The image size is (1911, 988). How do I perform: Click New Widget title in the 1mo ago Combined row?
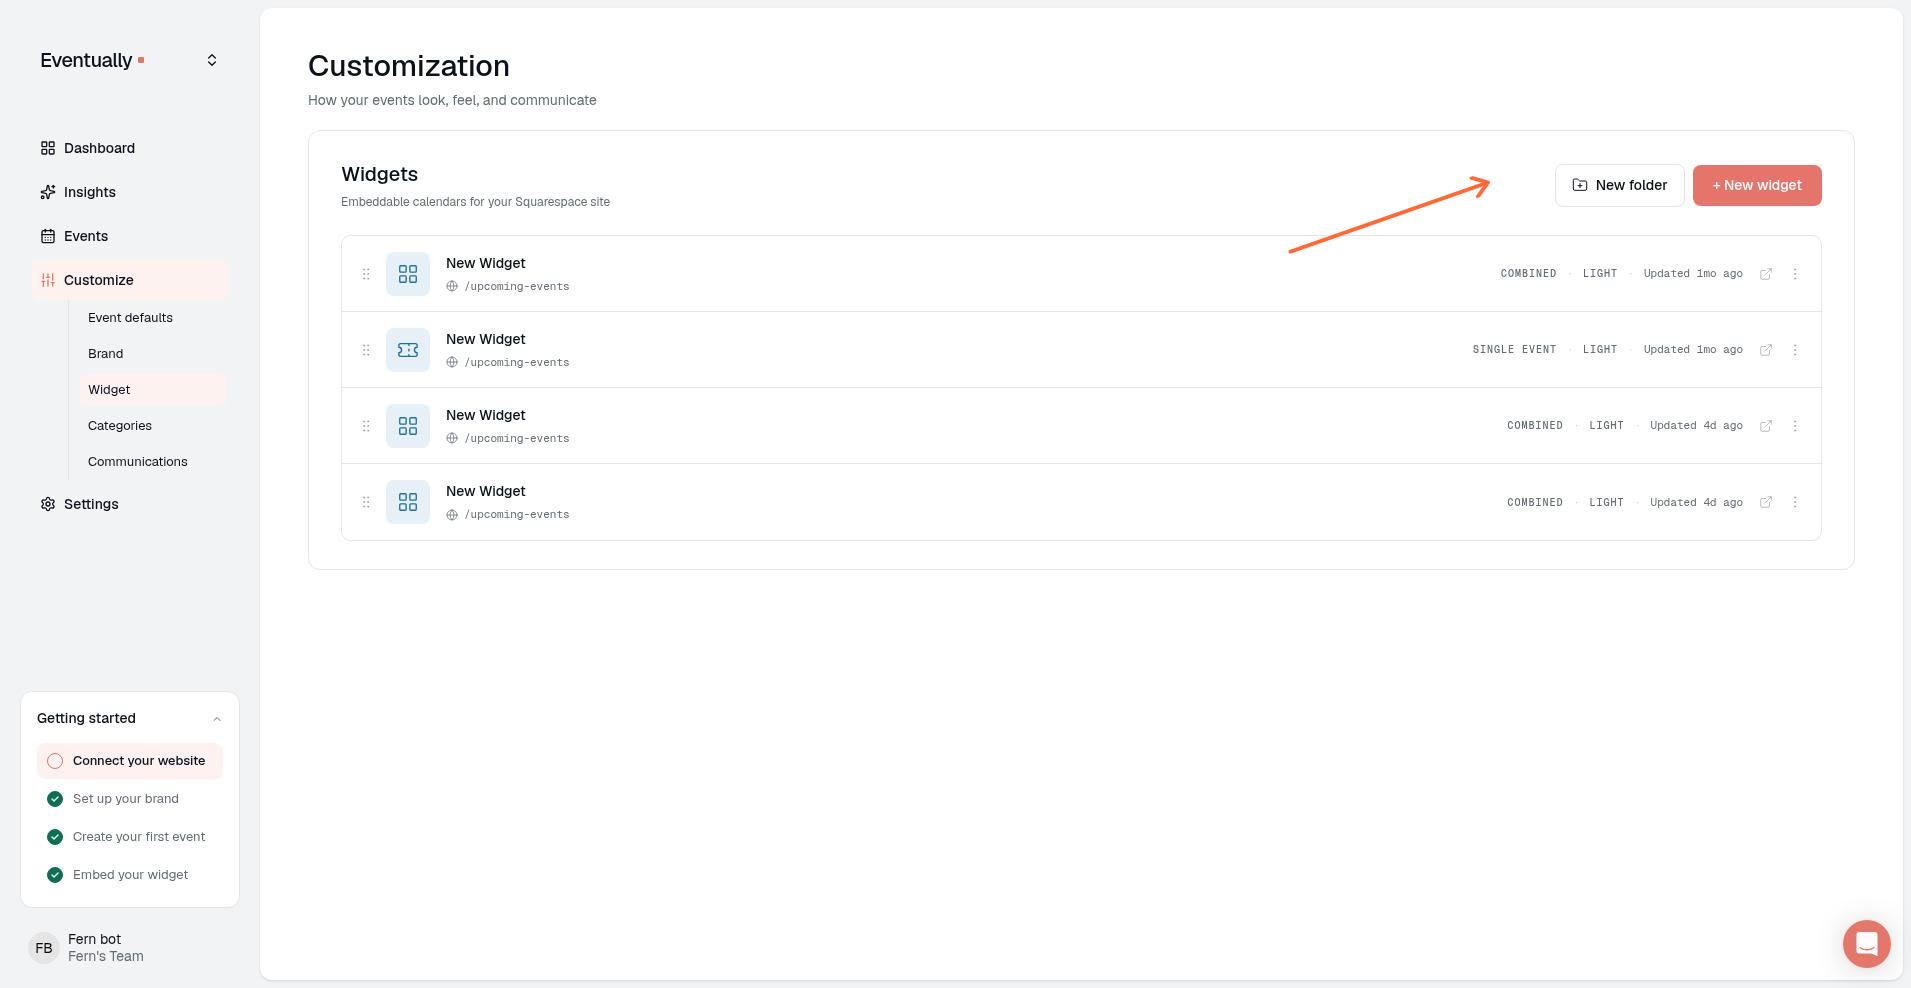486,263
